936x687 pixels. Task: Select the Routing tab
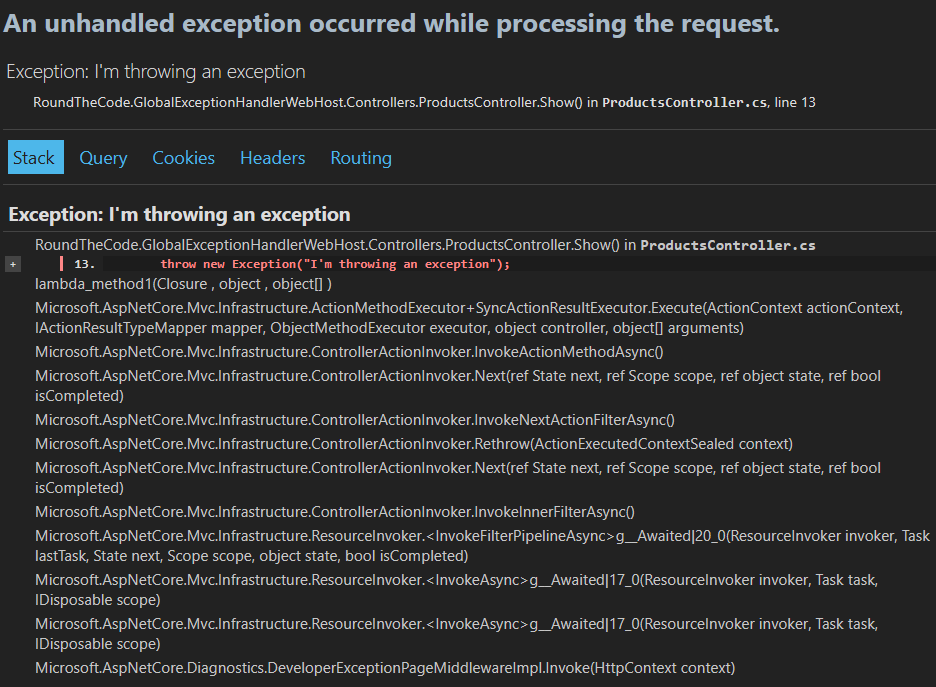coord(360,157)
